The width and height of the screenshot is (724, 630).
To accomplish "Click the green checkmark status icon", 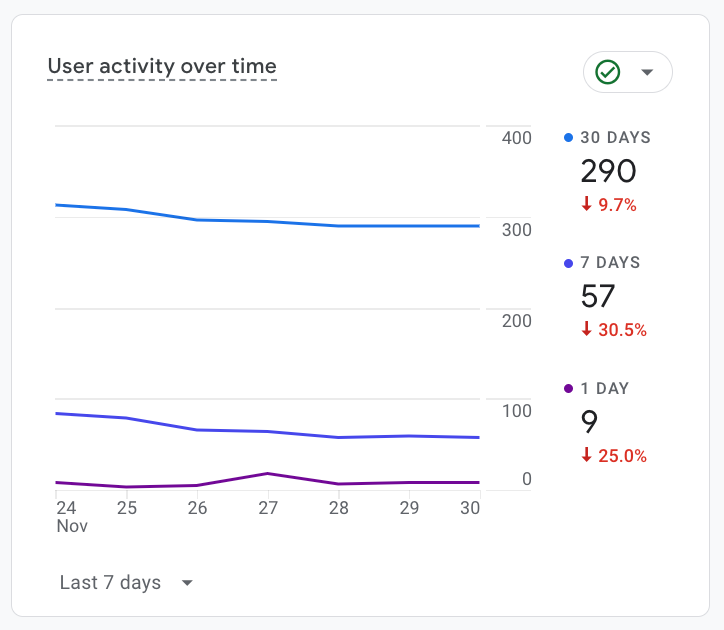I will coord(608,72).
